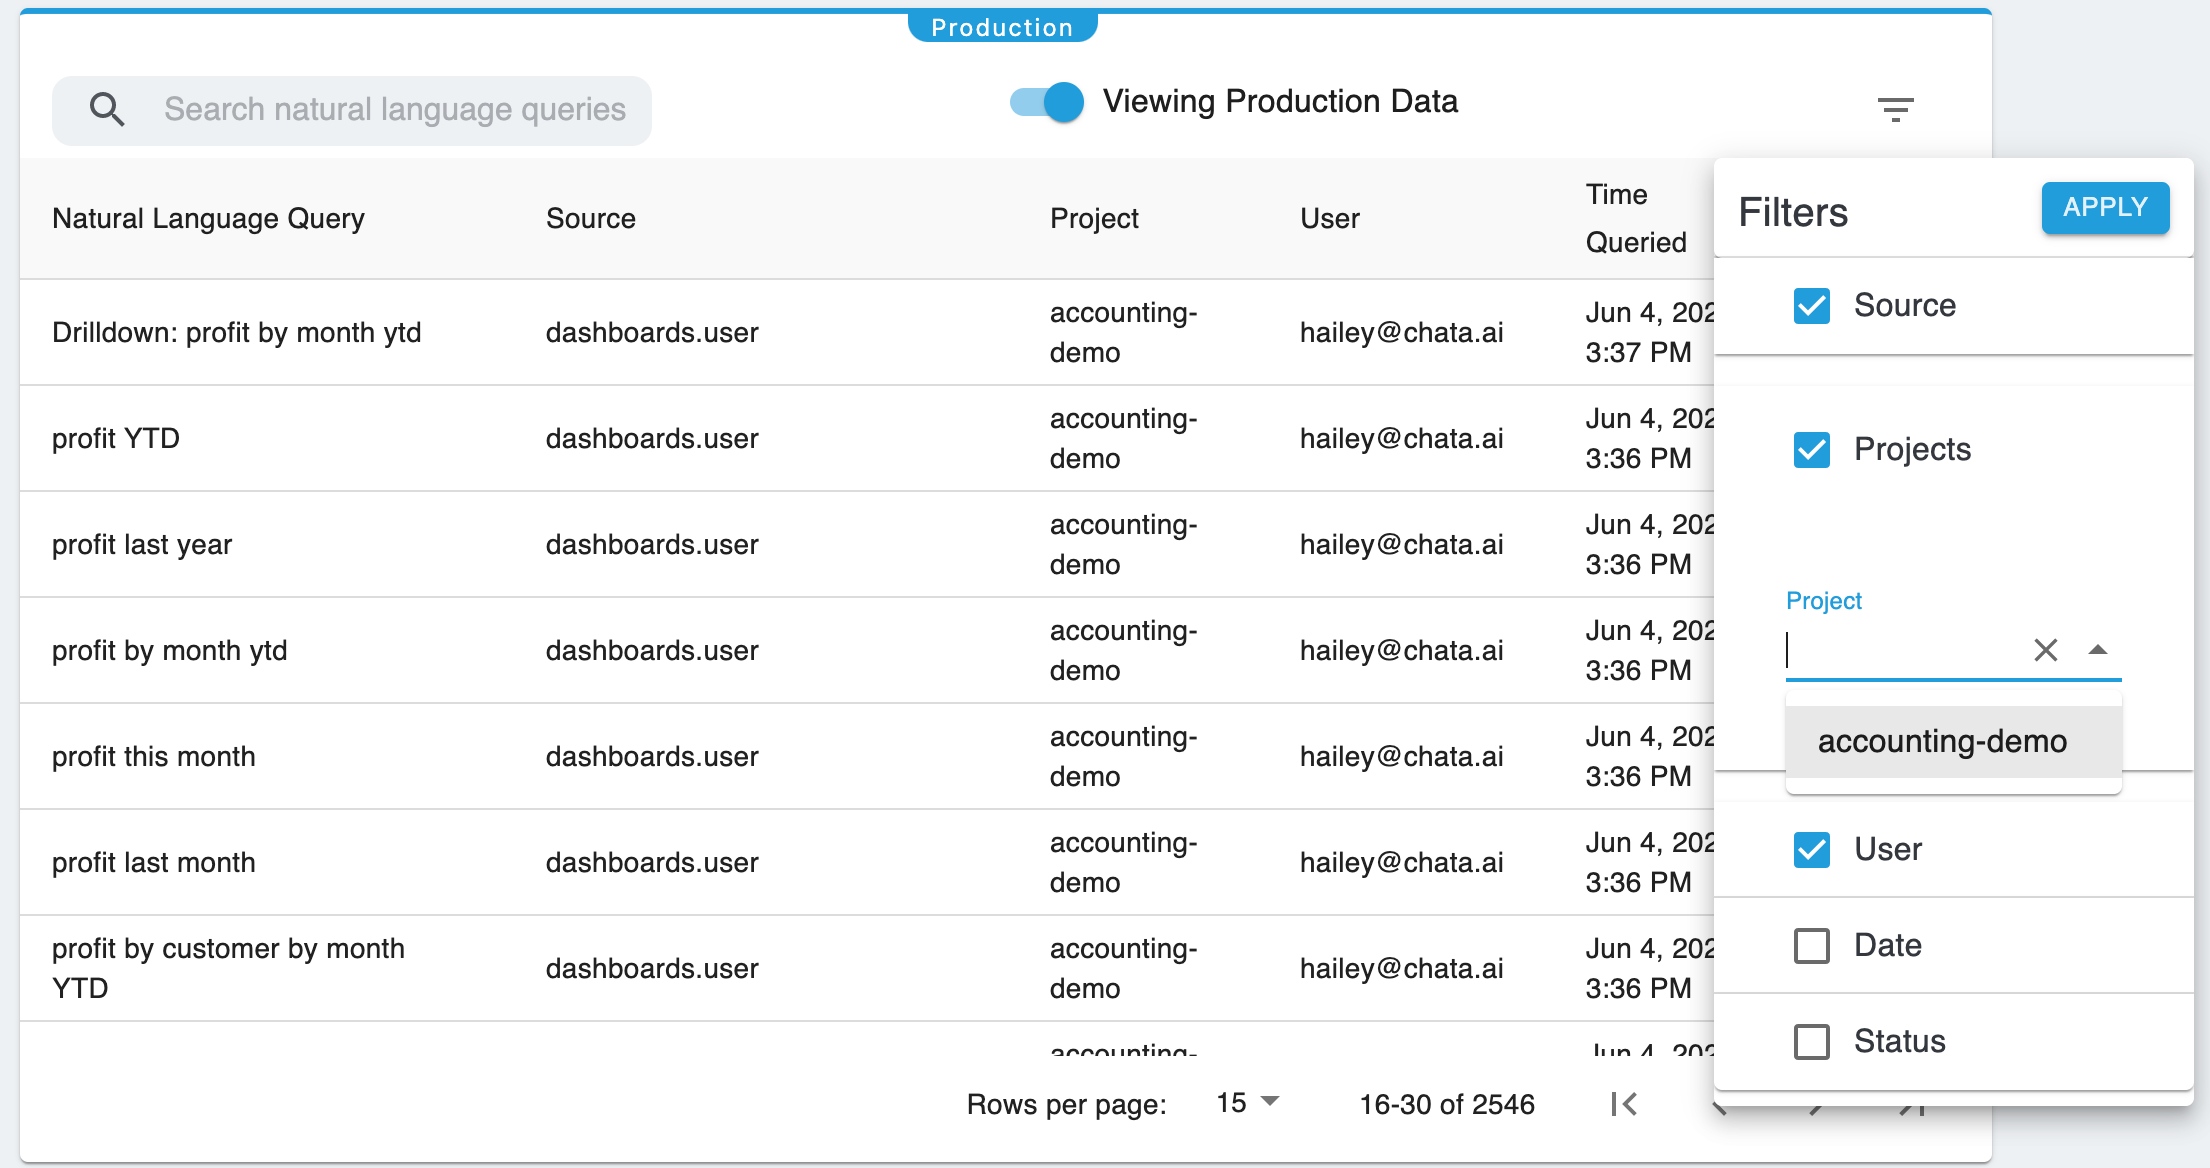Select the 'profit this month' query
Image resolution: width=2210 pixels, height=1168 pixels.
pyautogui.click(x=154, y=757)
